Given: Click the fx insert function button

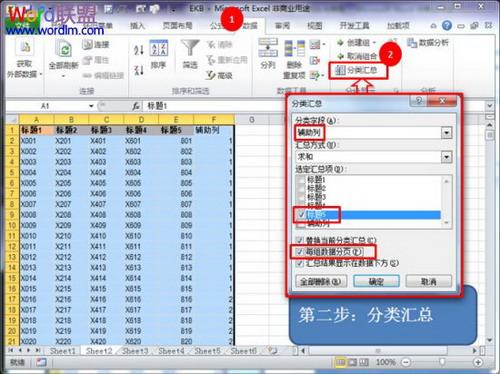Looking at the screenshot, I should 136,106.
